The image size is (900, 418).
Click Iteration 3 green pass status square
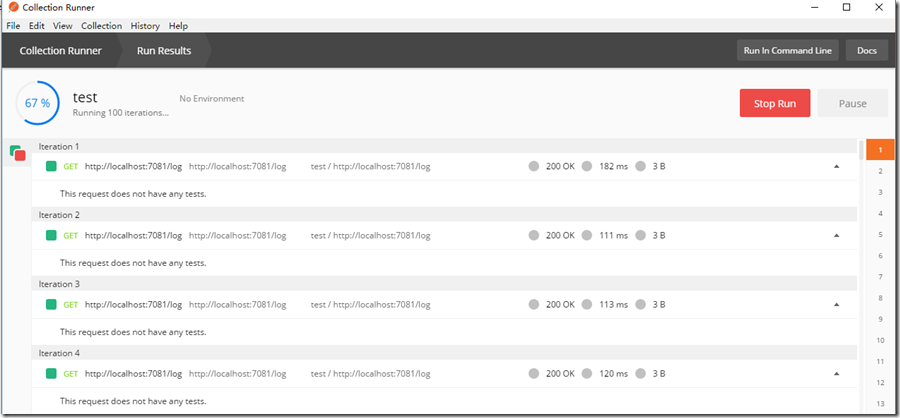(51, 305)
